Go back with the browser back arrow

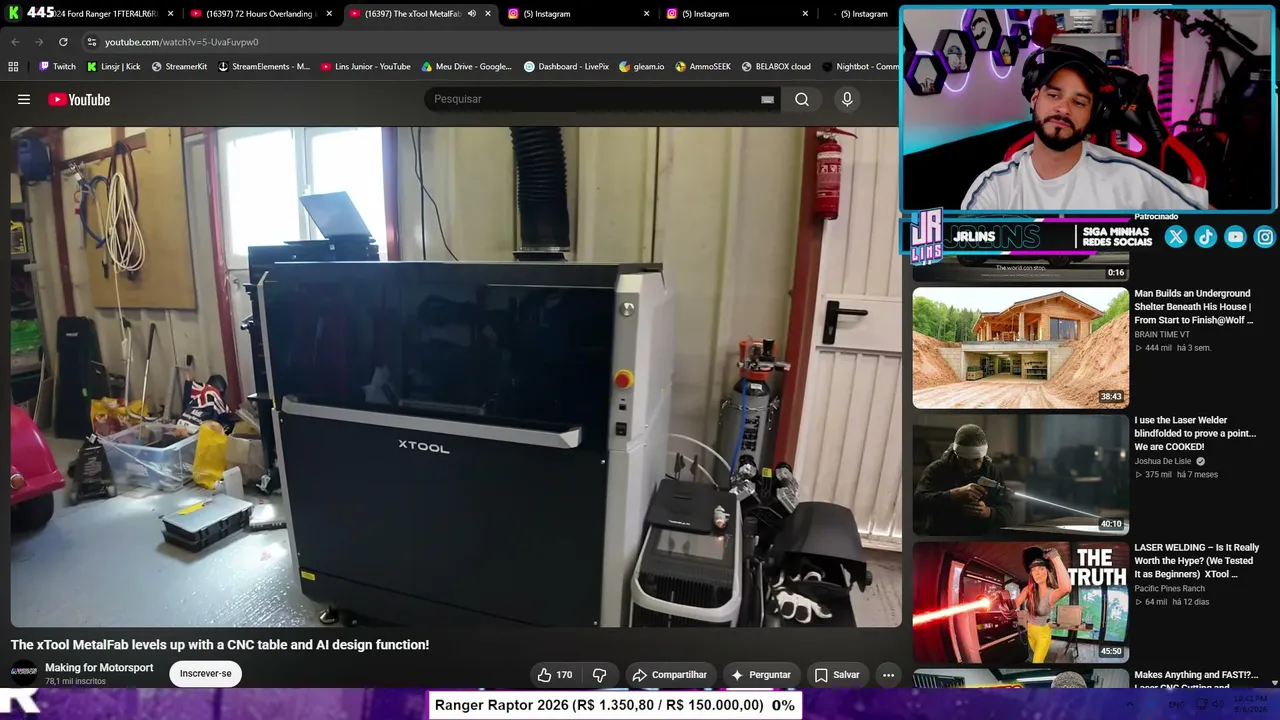(x=15, y=42)
